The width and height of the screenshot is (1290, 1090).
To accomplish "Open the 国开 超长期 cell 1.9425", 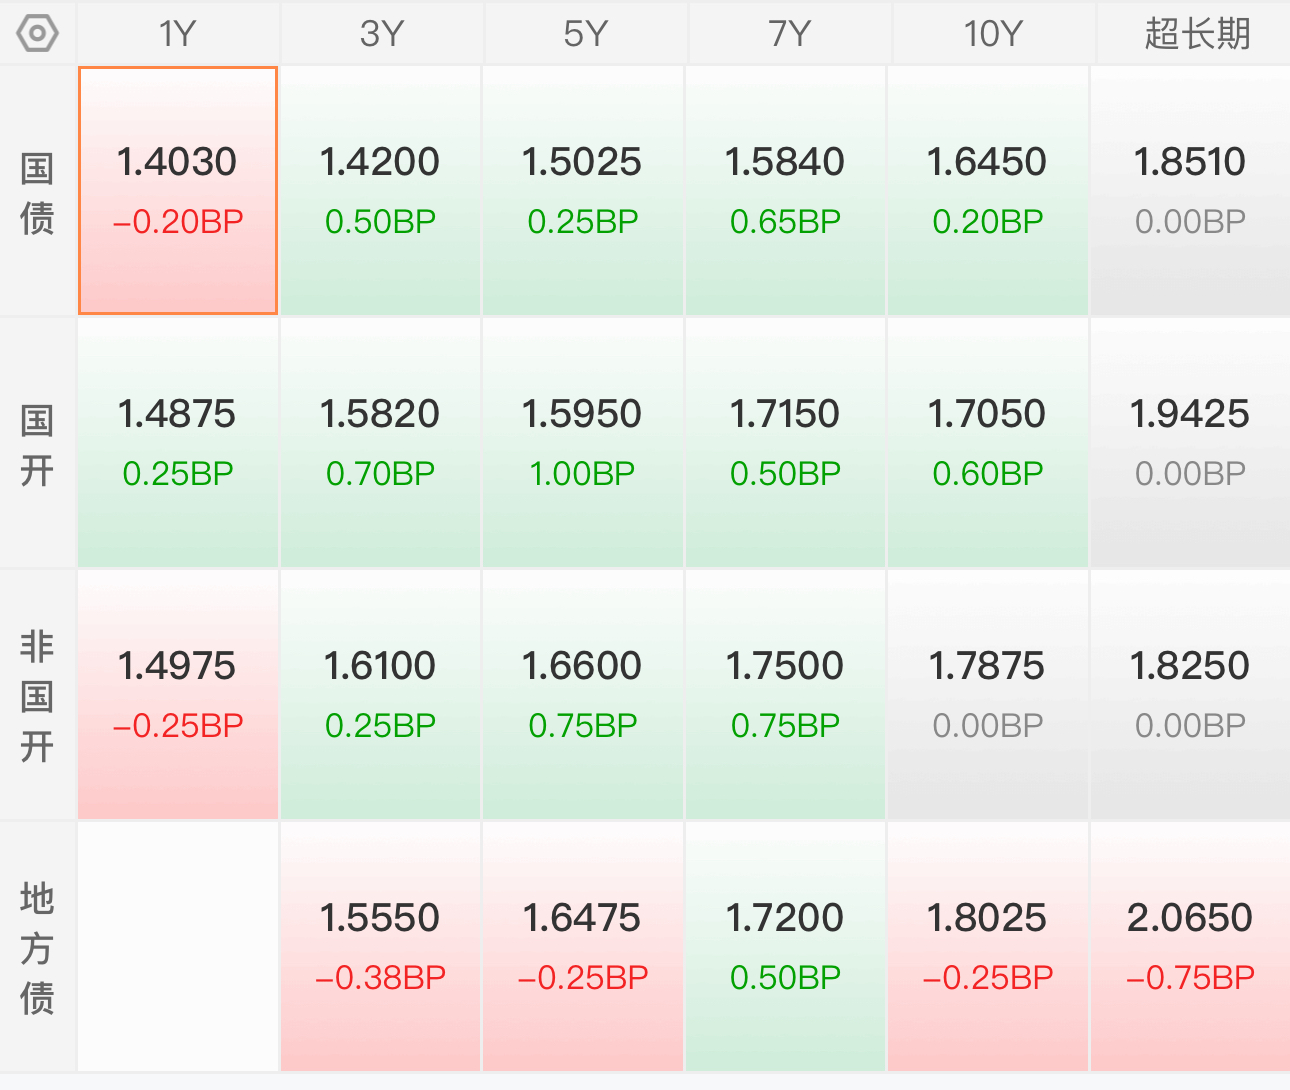I will tap(1190, 443).
